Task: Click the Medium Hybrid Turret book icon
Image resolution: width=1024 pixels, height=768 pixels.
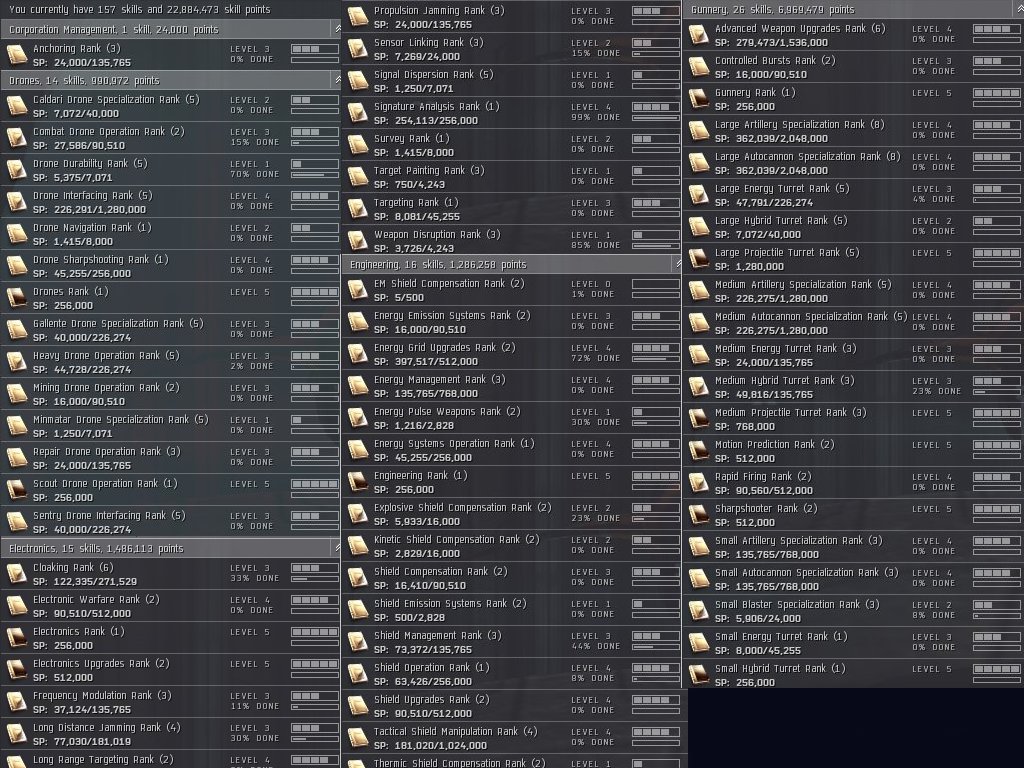Action: coord(698,387)
